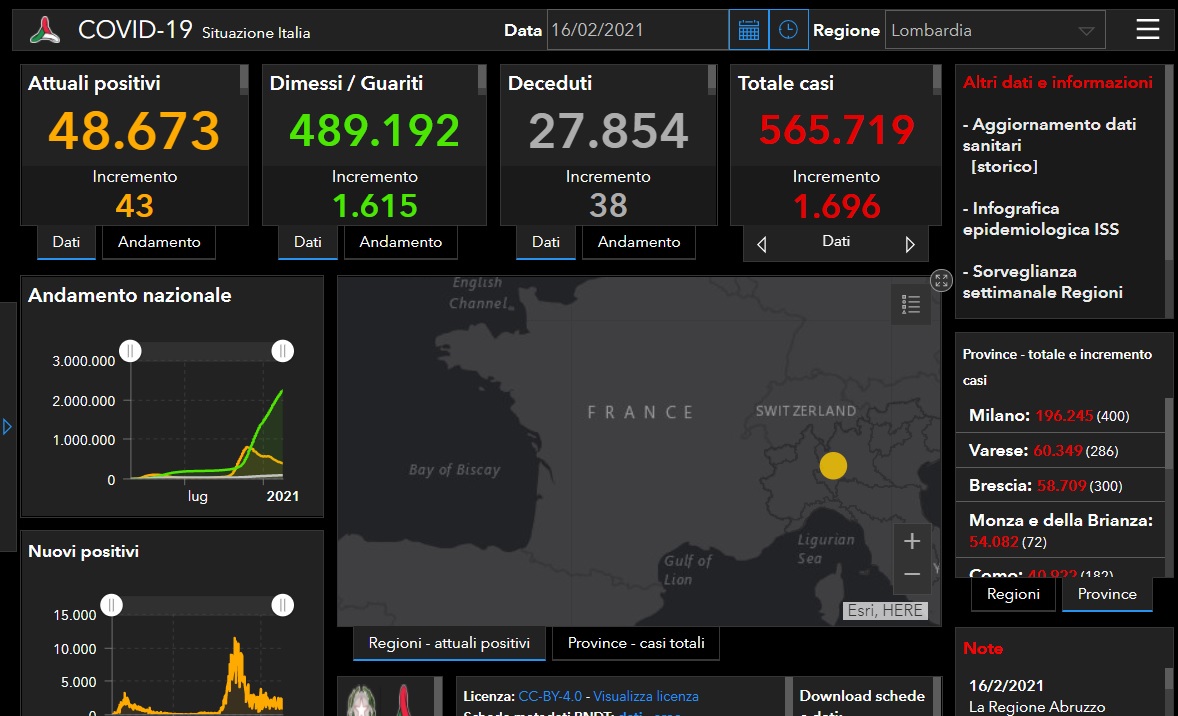Open the hamburger menu
Image resolution: width=1178 pixels, height=716 pixels.
coord(1148,30)
